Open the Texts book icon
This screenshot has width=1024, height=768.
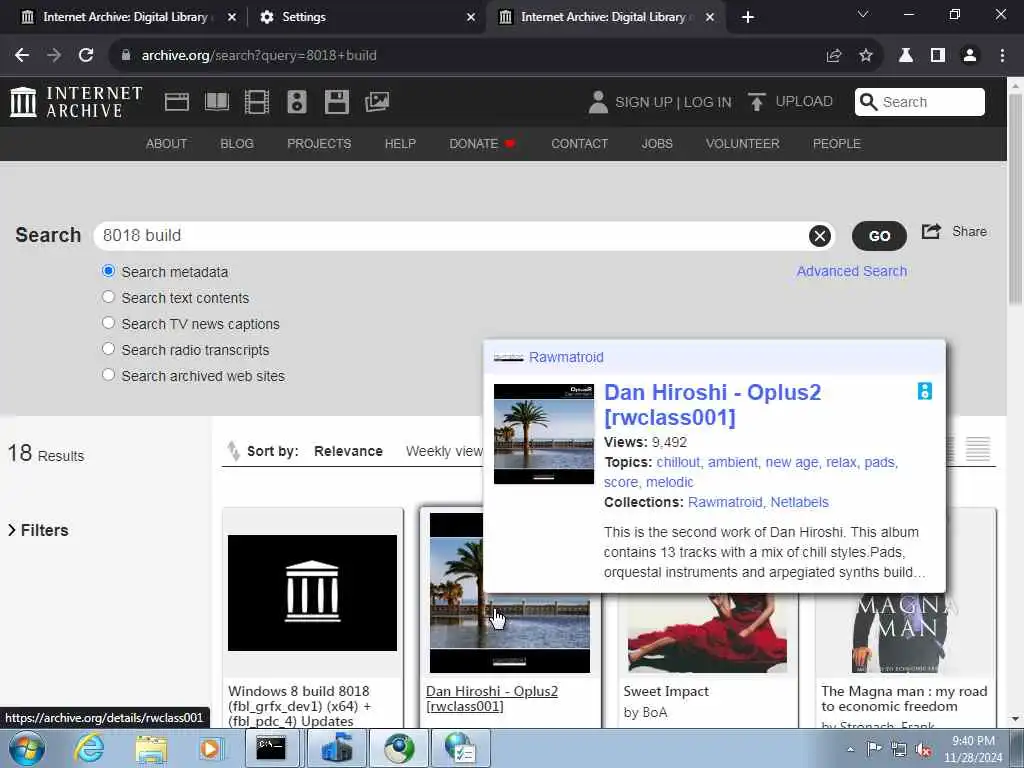click(217, 102)
